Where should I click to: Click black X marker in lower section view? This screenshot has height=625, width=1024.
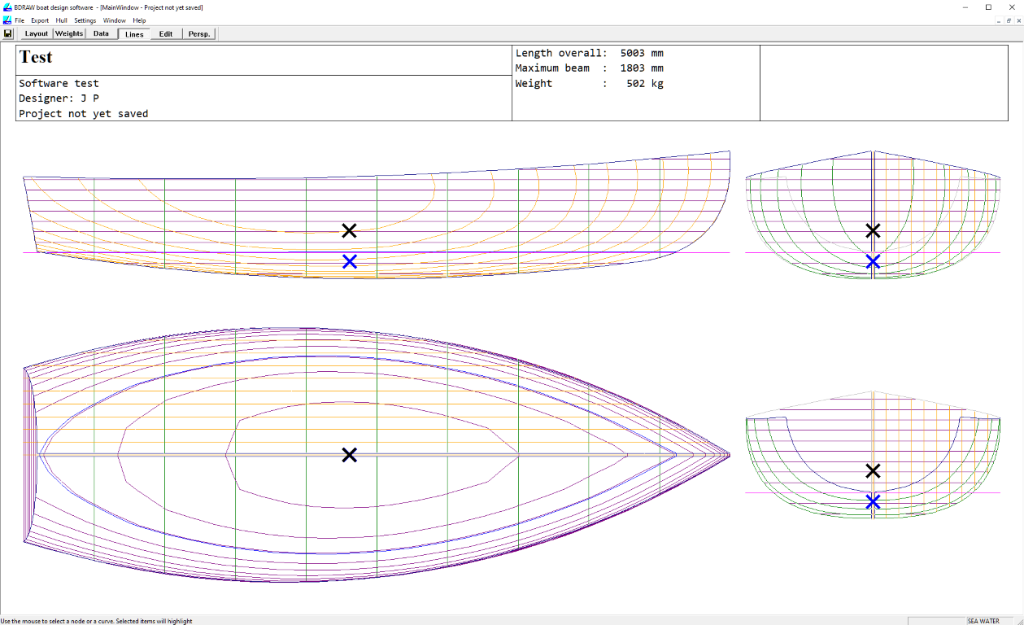tap(873, 471)
